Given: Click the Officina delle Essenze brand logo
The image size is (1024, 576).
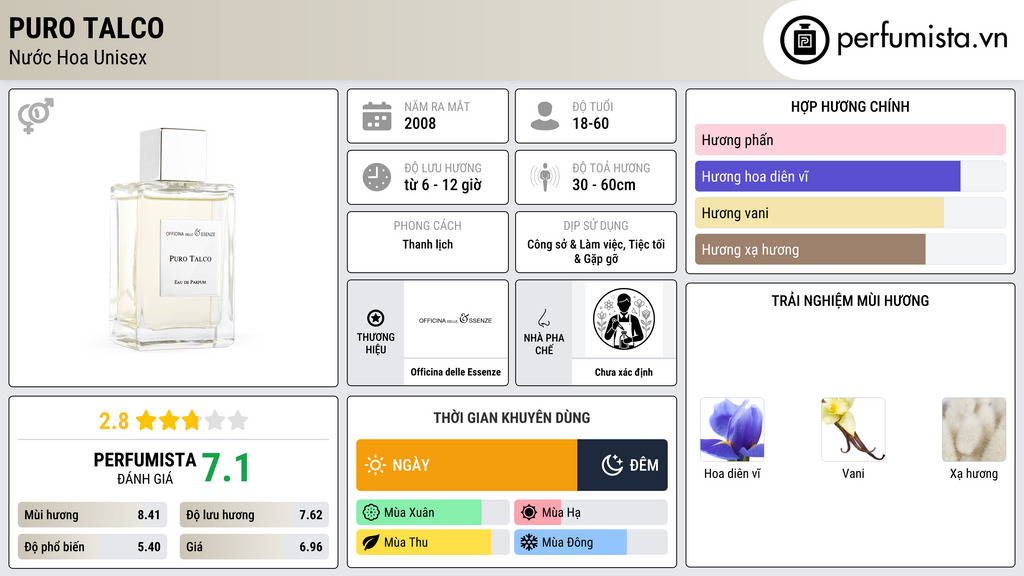Looking at the screenshot, I should (455, 319).
